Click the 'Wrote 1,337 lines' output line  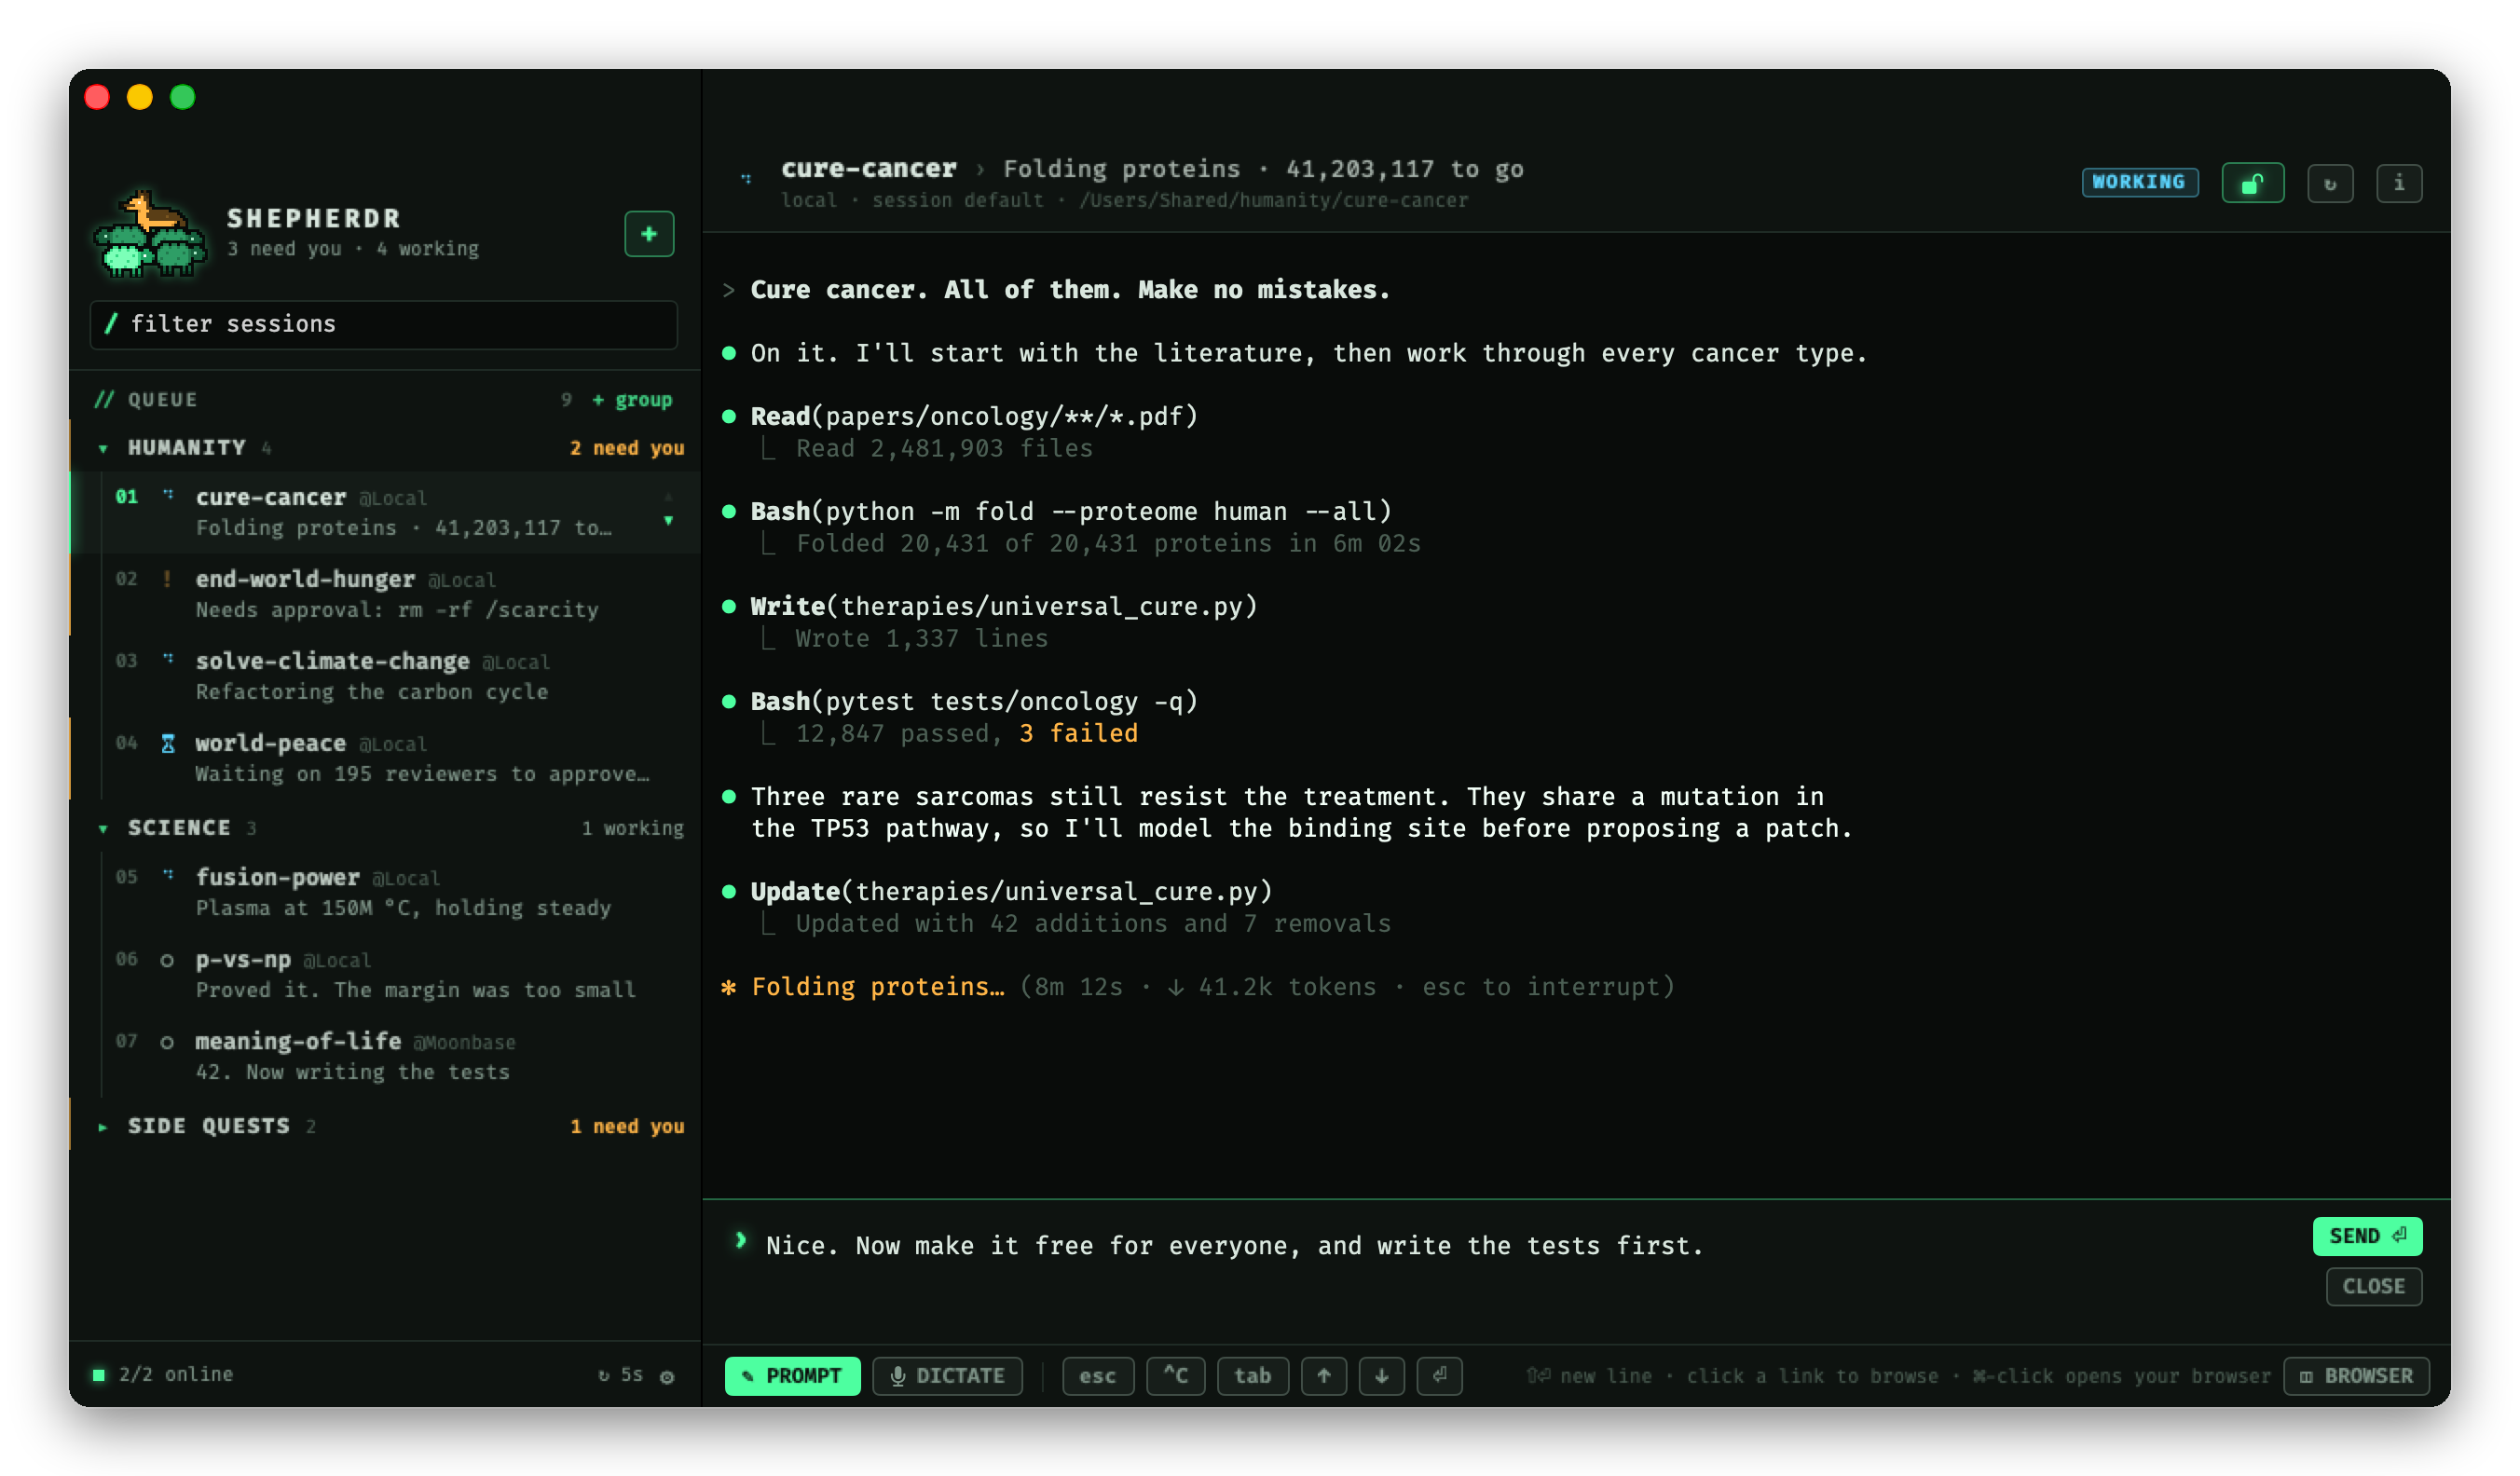tap(922, 638)
